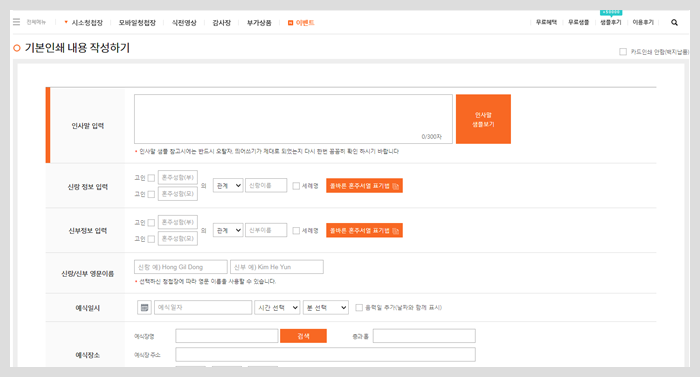Click the 0/300자 character counter
Screen dimensions: 700x377
click(x=431, y=137)
